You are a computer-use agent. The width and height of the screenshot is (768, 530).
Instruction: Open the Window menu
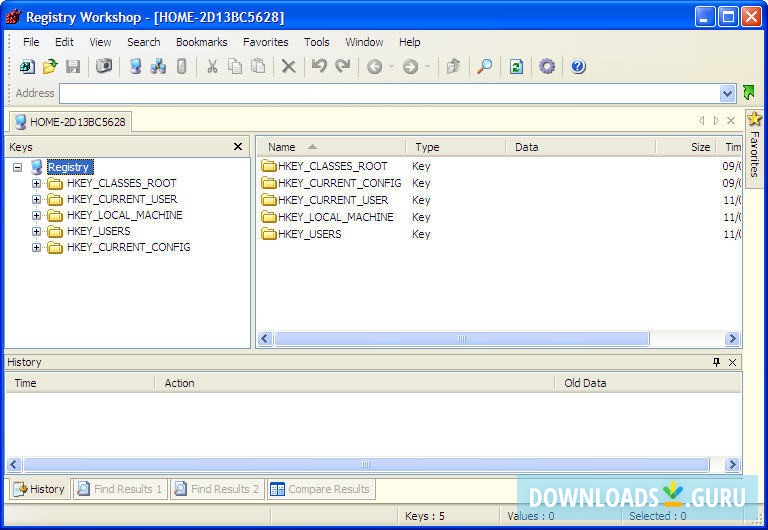[364, 42]
